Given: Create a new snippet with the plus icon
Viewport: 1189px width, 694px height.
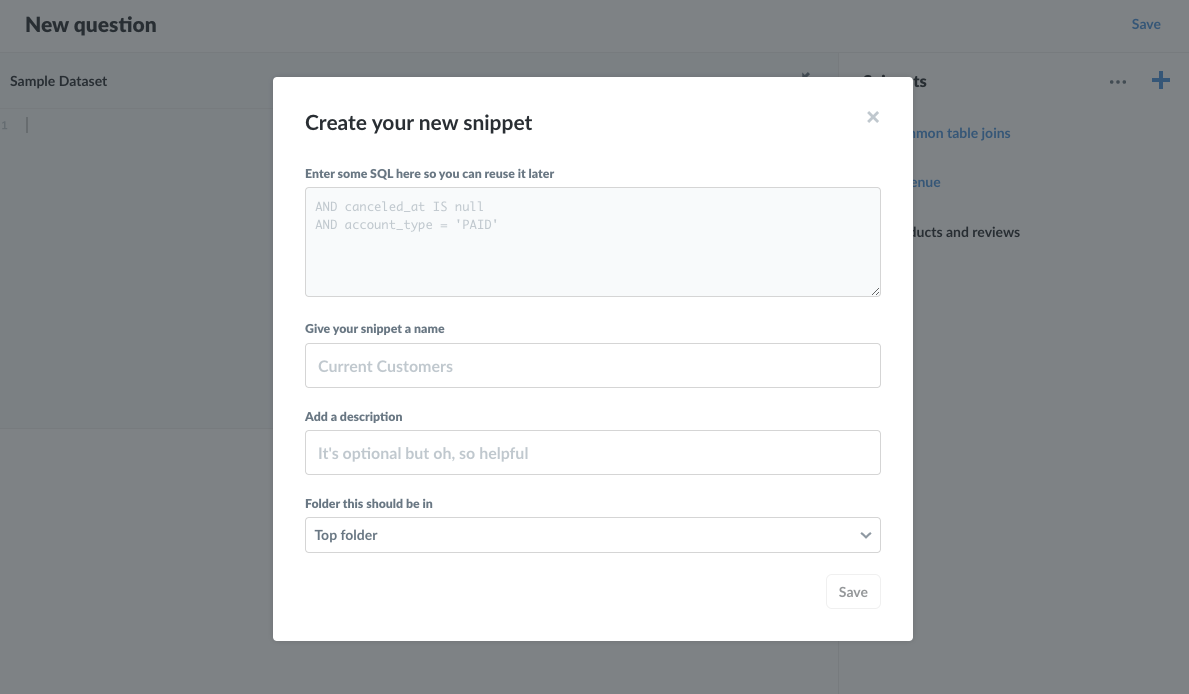Looking at the screenshot, I should pos(1160,80).
